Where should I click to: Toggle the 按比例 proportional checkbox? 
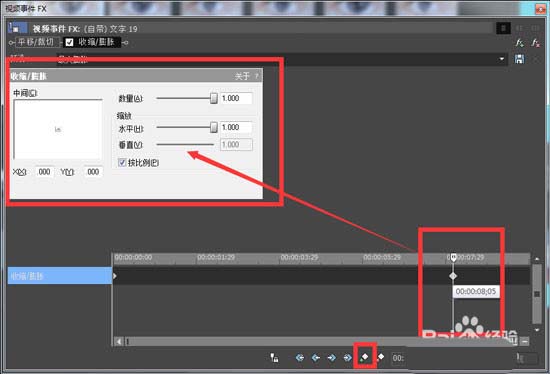click(122, 162)
